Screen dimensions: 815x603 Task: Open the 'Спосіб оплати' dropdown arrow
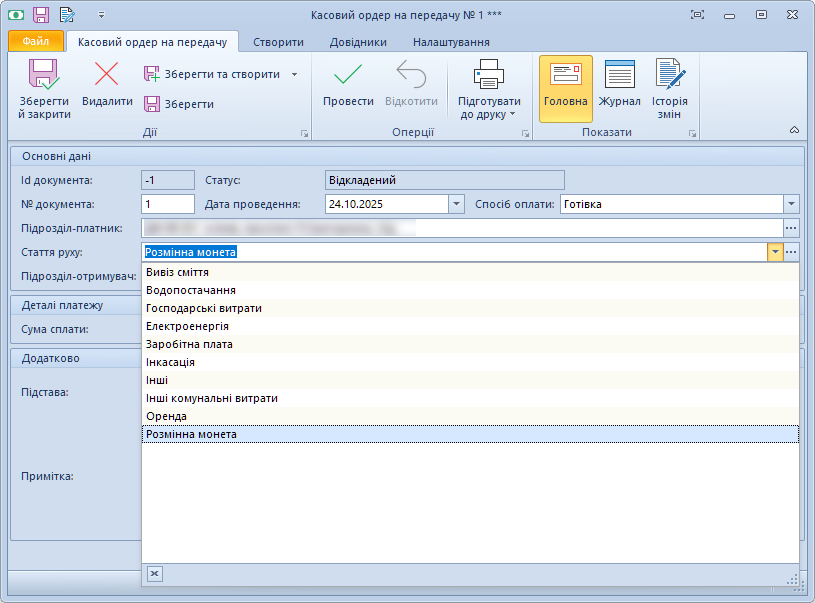792,204
